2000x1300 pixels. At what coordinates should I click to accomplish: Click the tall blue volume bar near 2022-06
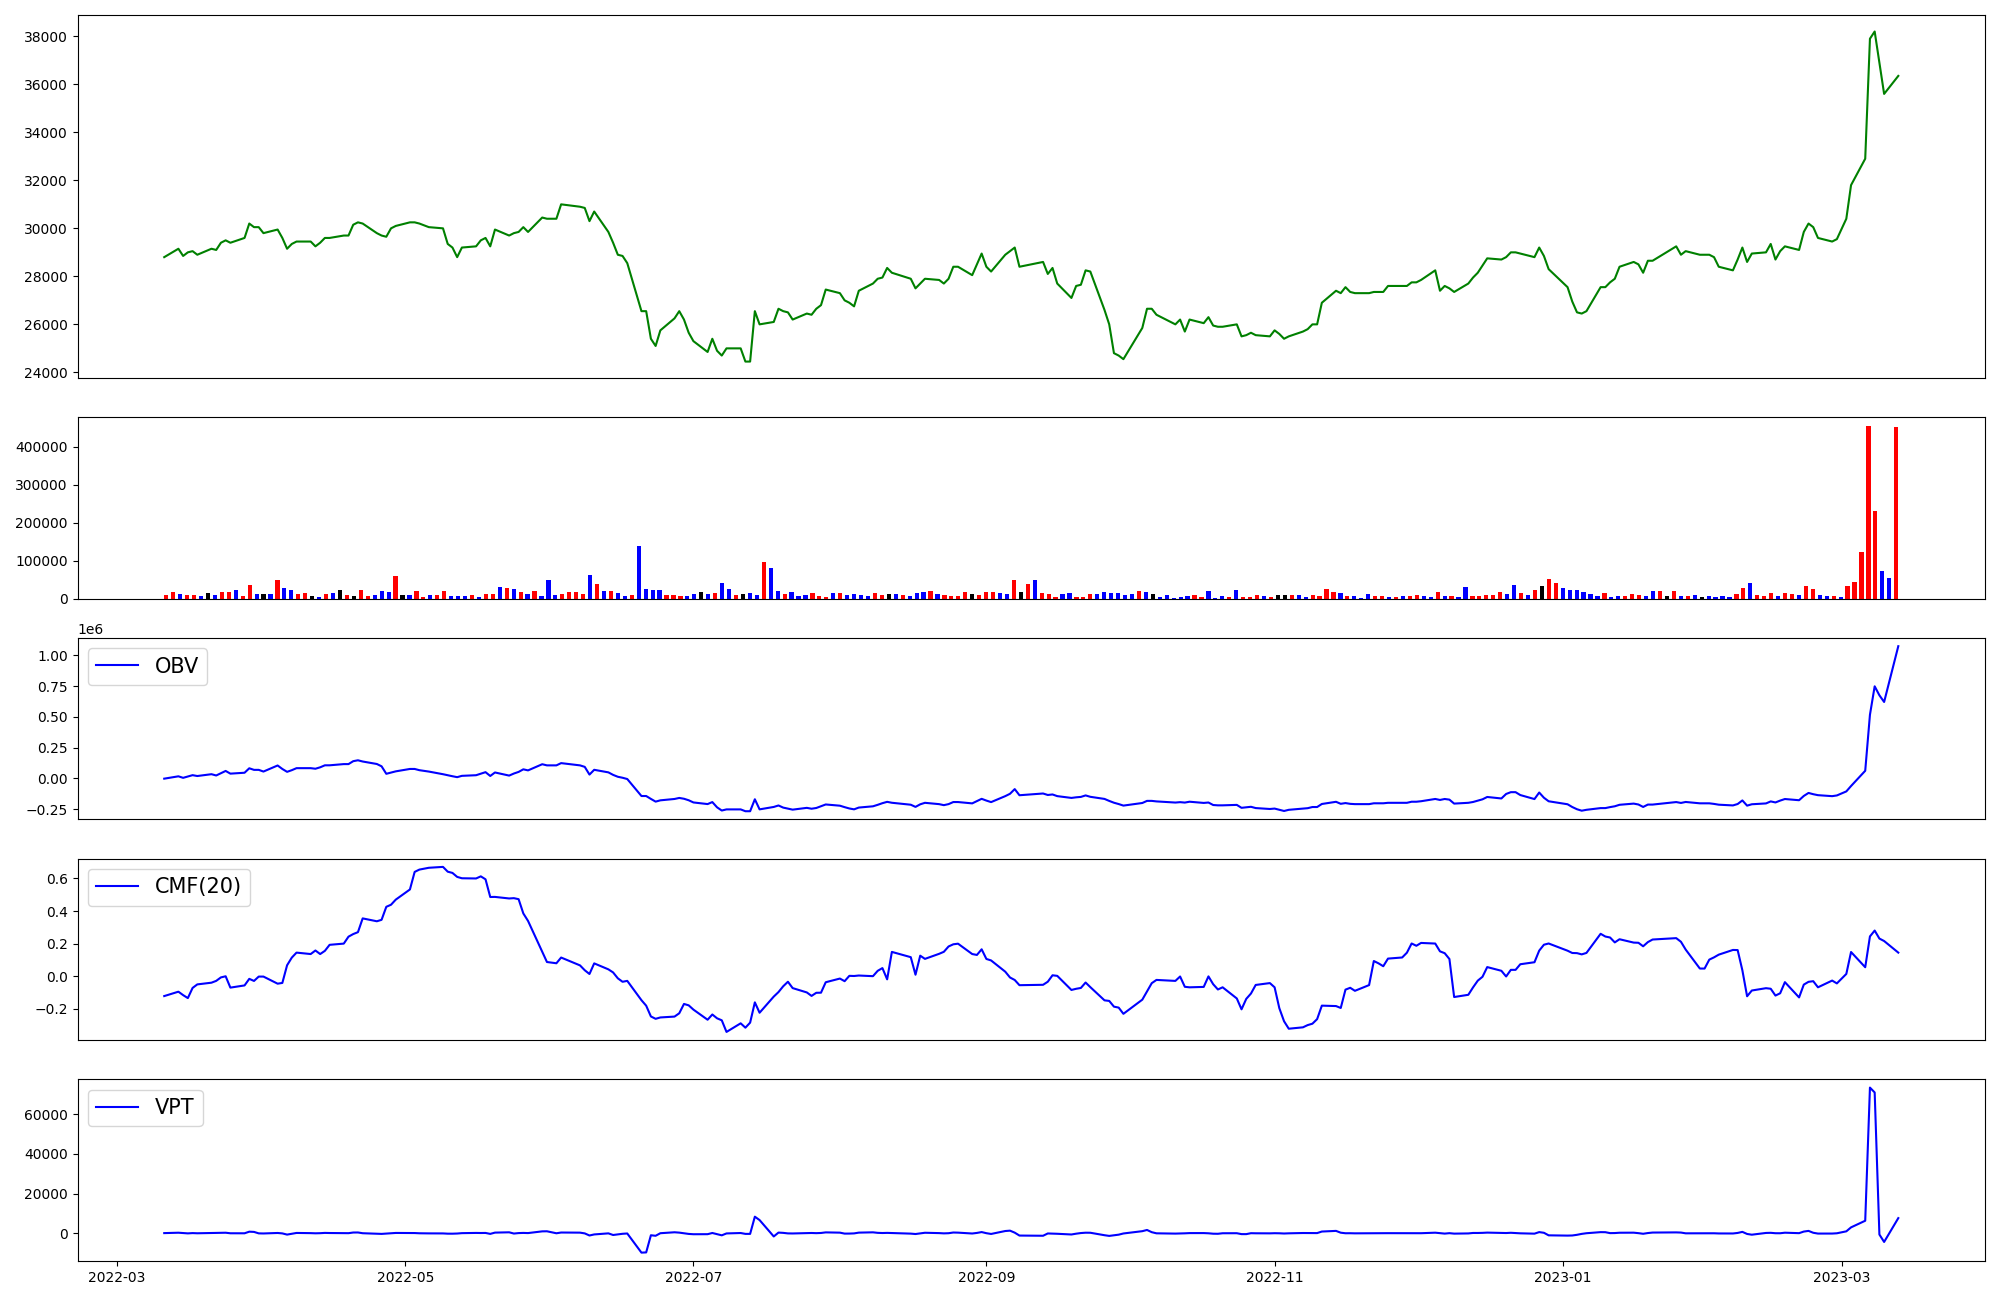639,572
